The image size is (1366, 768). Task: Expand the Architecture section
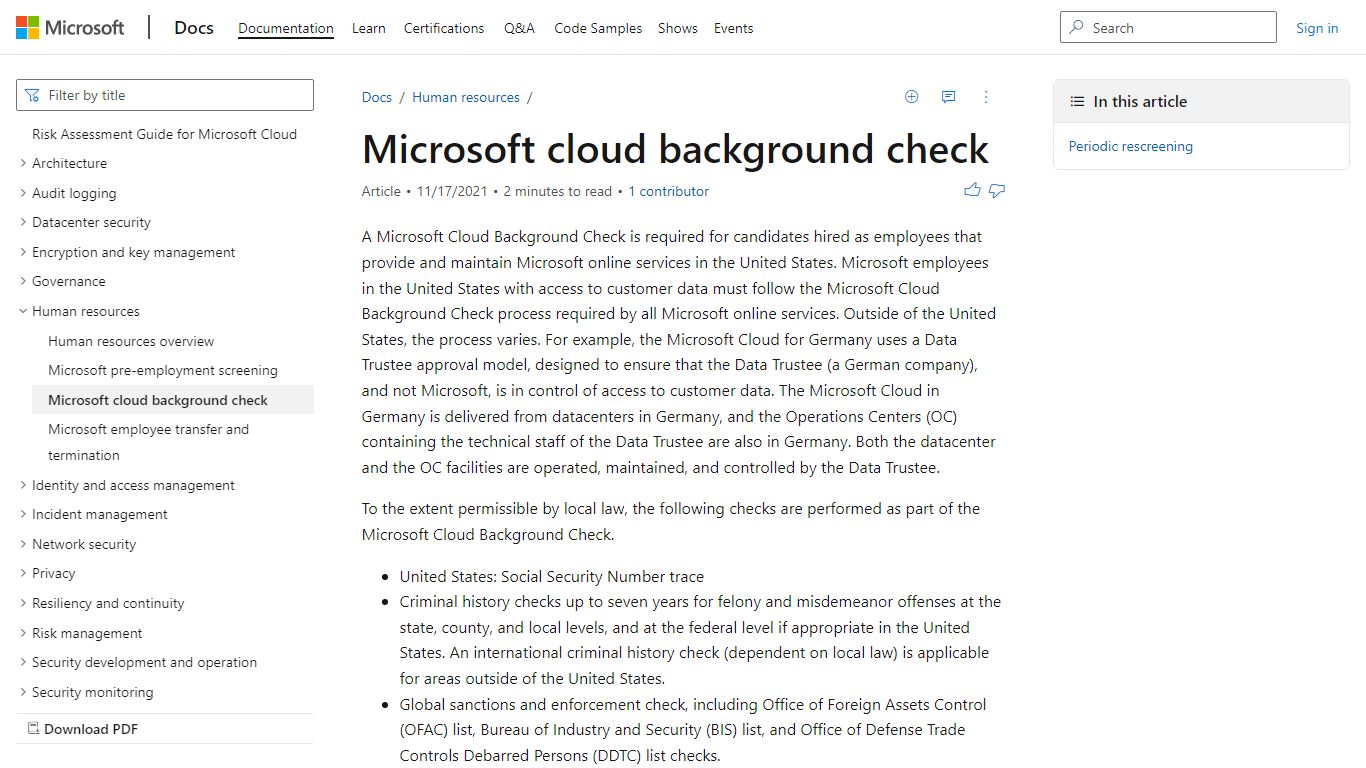(x=23, y=163)
